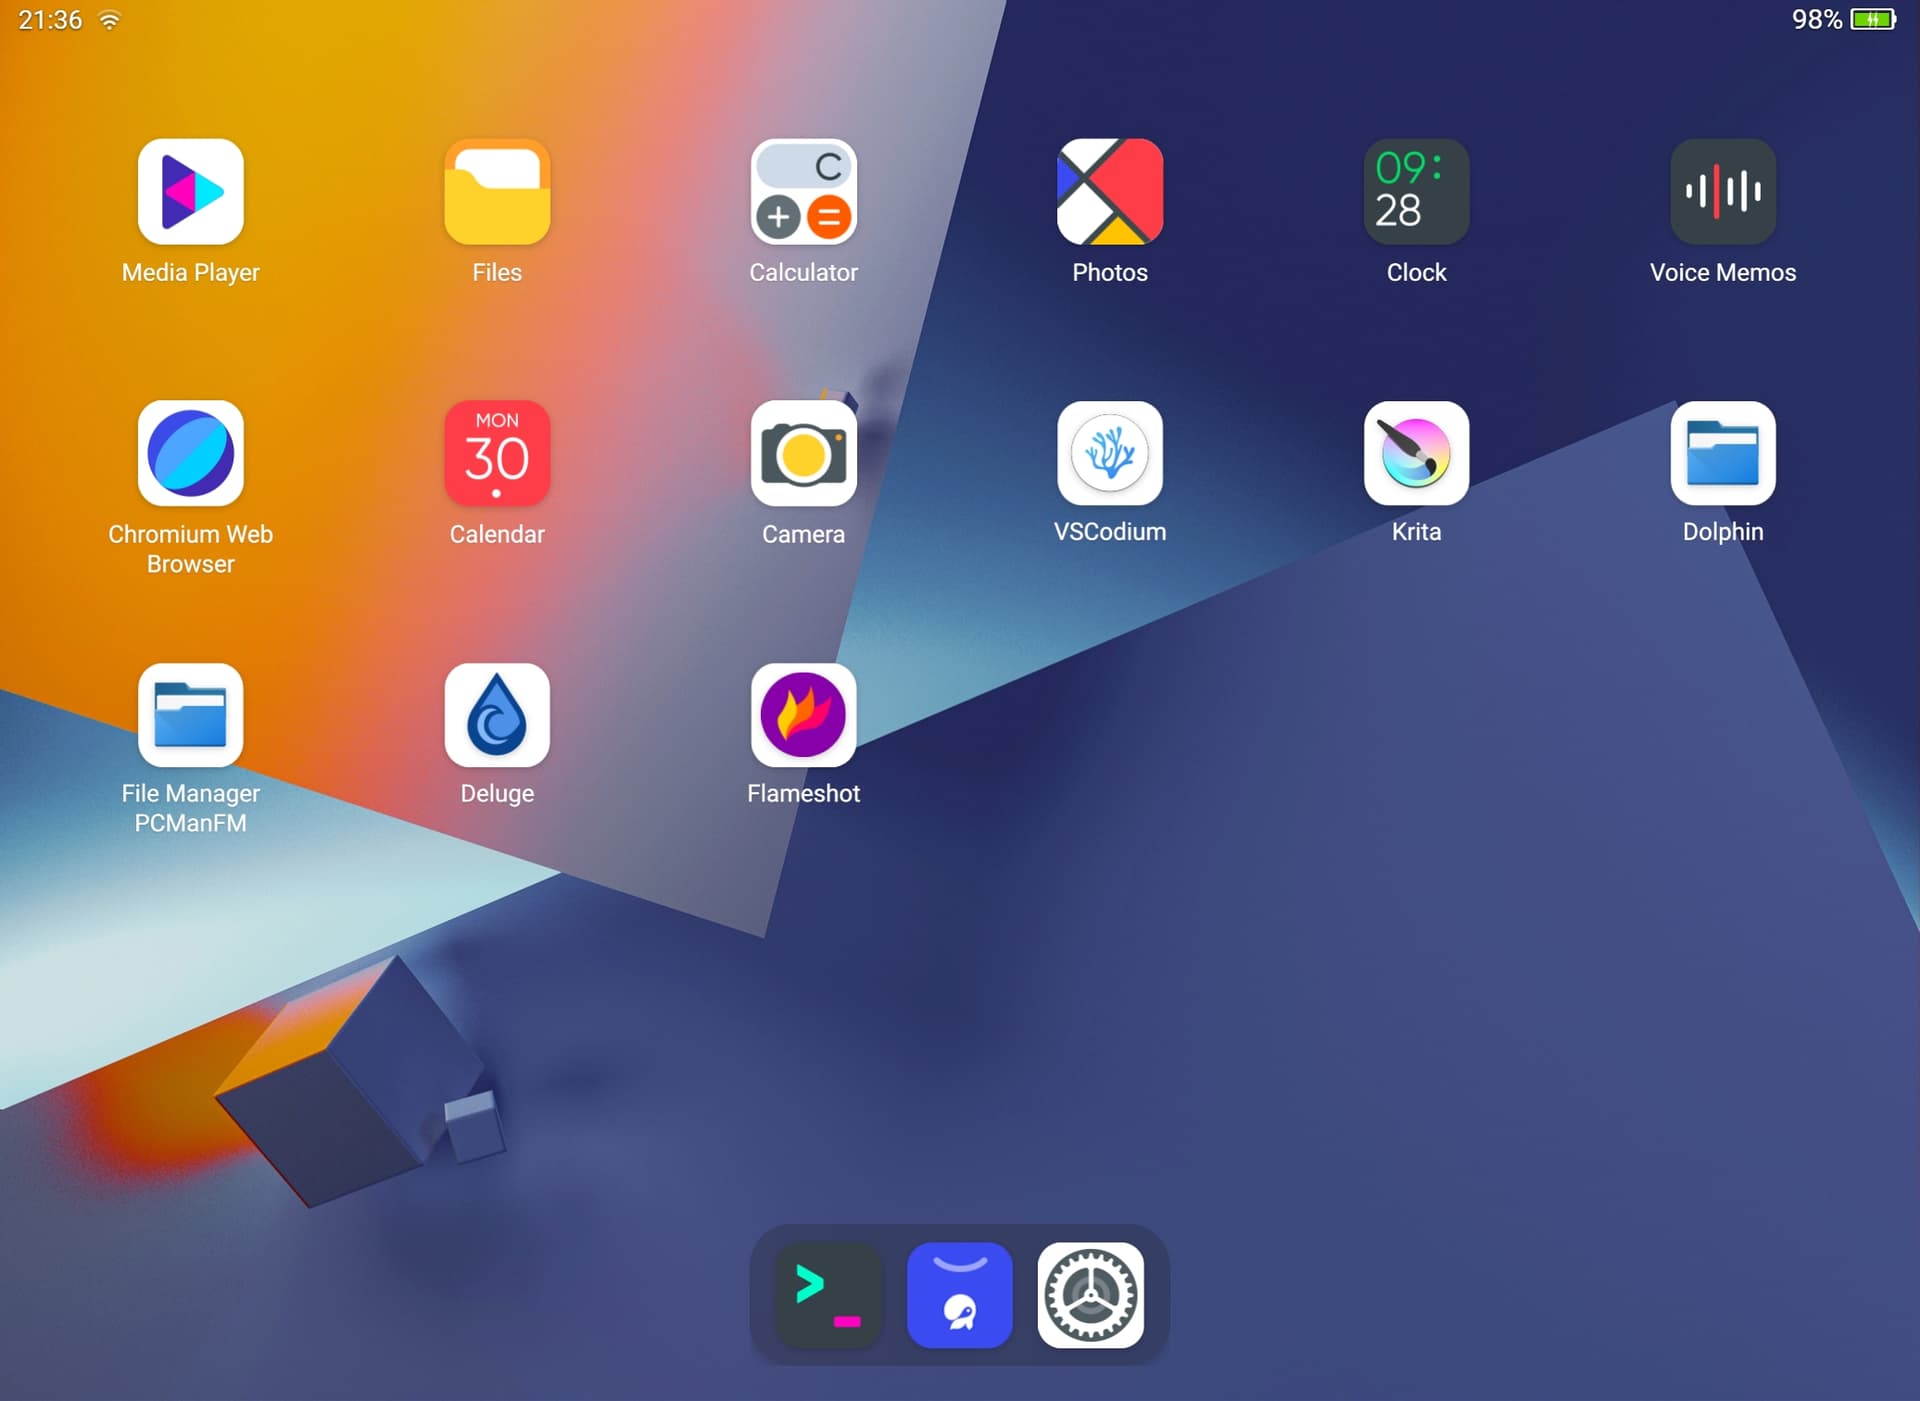Open the terminal from the dock
This screenshot has height=1401, width=1920.
pos(829,1295)
